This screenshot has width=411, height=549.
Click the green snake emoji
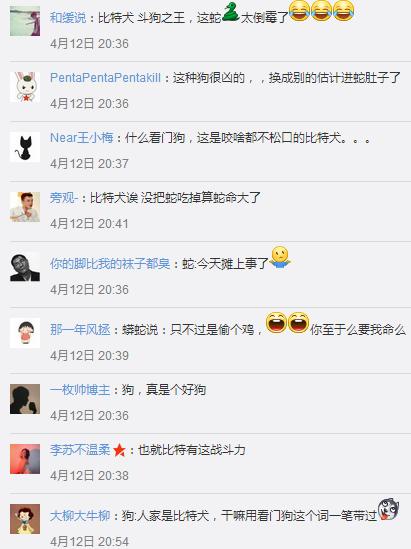point(230,12)
